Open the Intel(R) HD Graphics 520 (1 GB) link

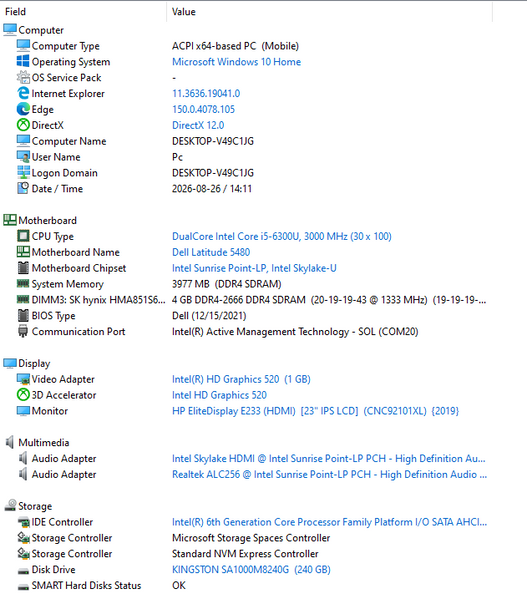click(x=241, y=379)
